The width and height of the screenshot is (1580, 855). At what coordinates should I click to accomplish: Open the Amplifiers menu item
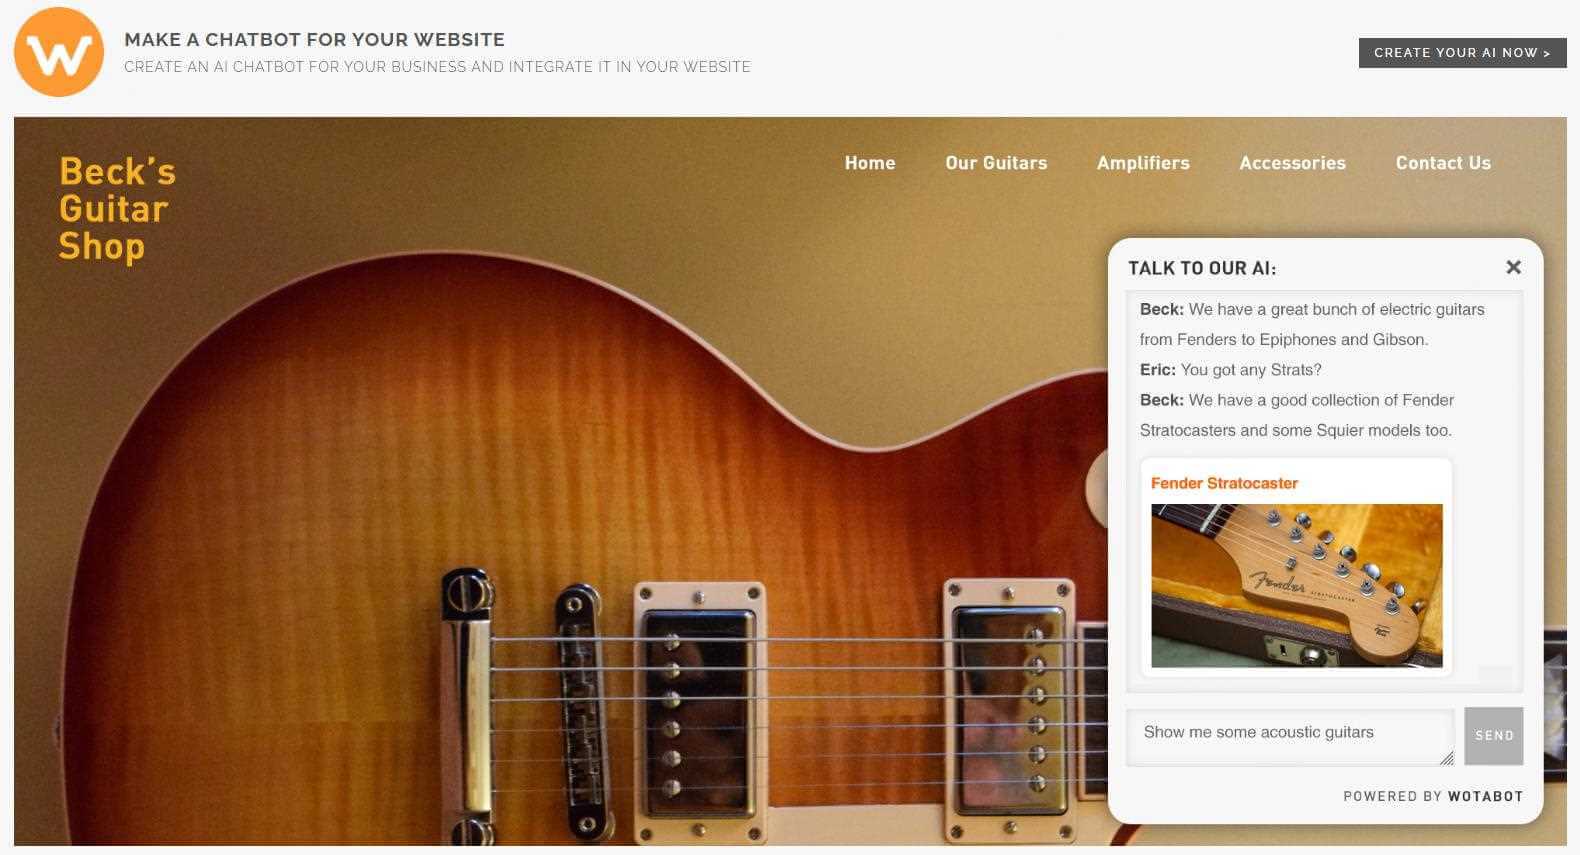pyautogui.click(x=1143, y=163)
